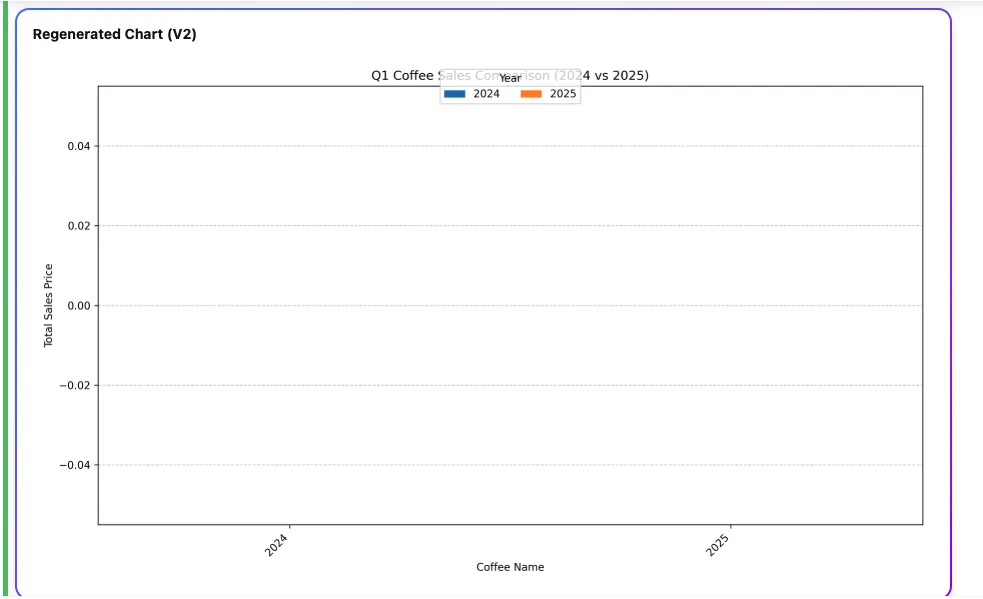This screenshot has width=983, height=599.
Task: Click the 0.00 y-axis tick label
Action: (x=79, y=305)
